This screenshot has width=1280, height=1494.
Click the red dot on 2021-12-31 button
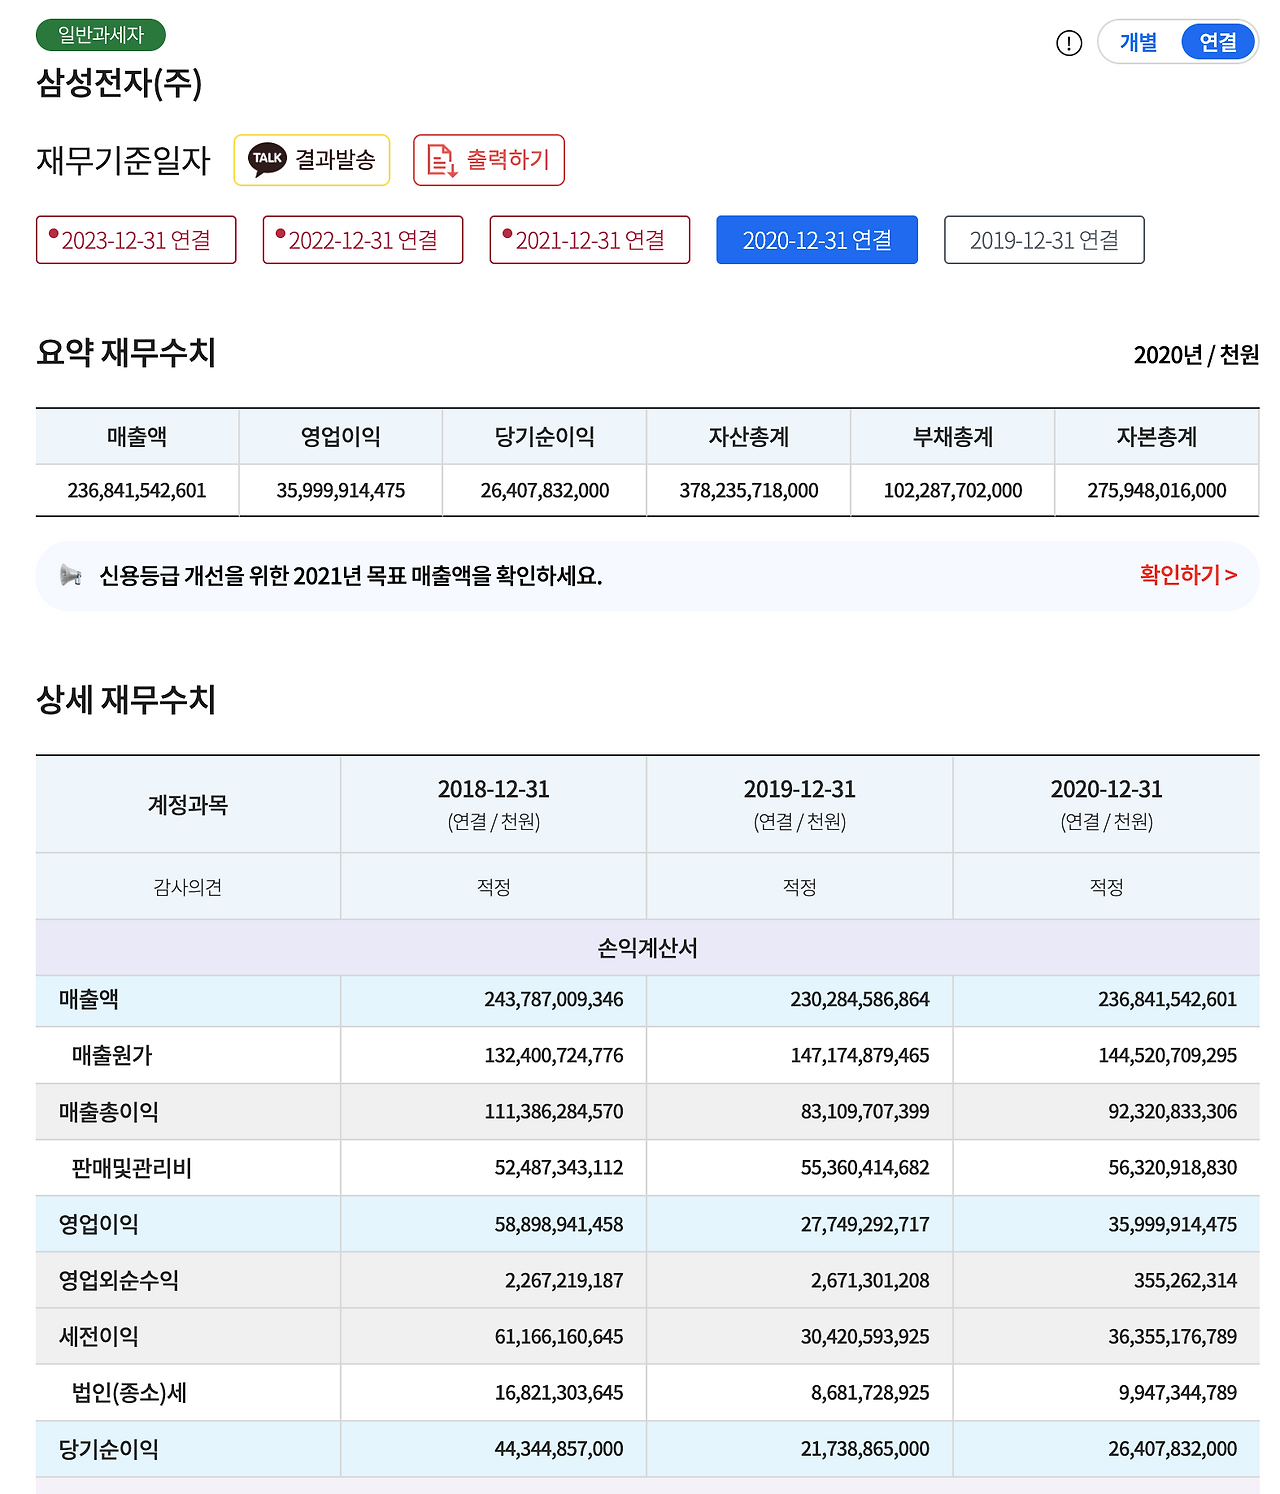pyautogui.click(x=506, y=231)
